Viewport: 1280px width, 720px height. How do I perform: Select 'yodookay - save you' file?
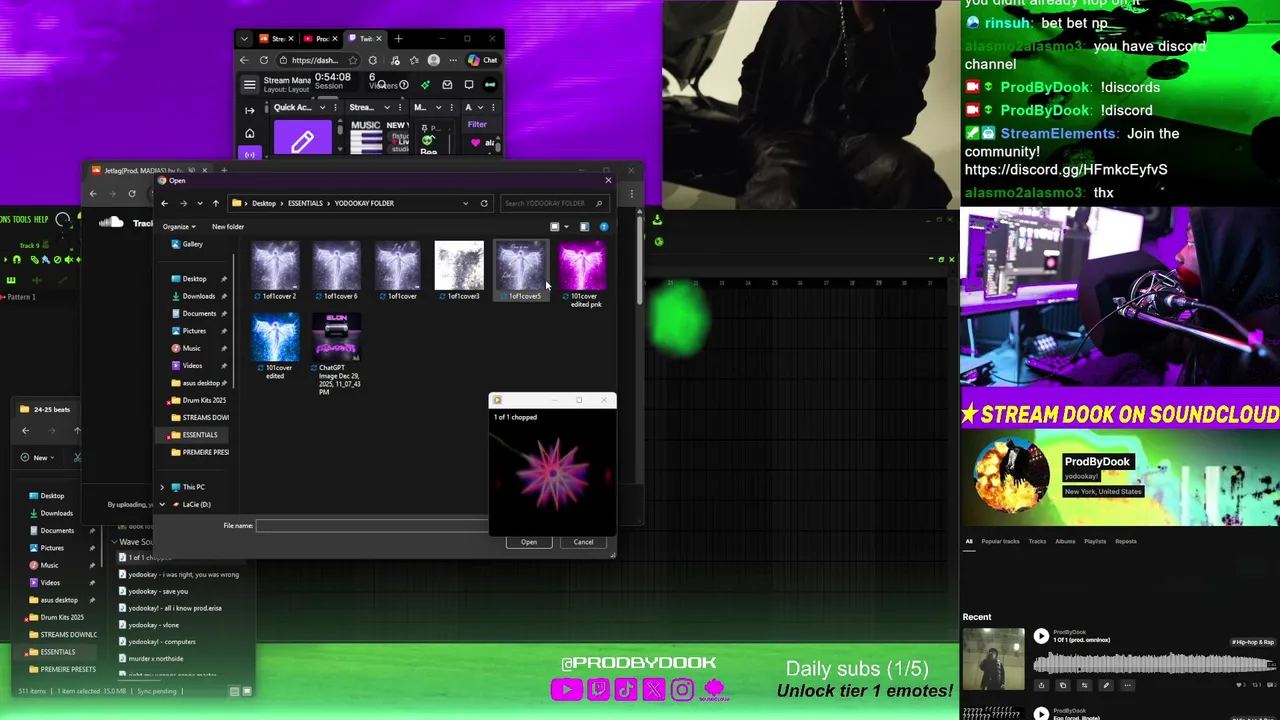[158, 592]
